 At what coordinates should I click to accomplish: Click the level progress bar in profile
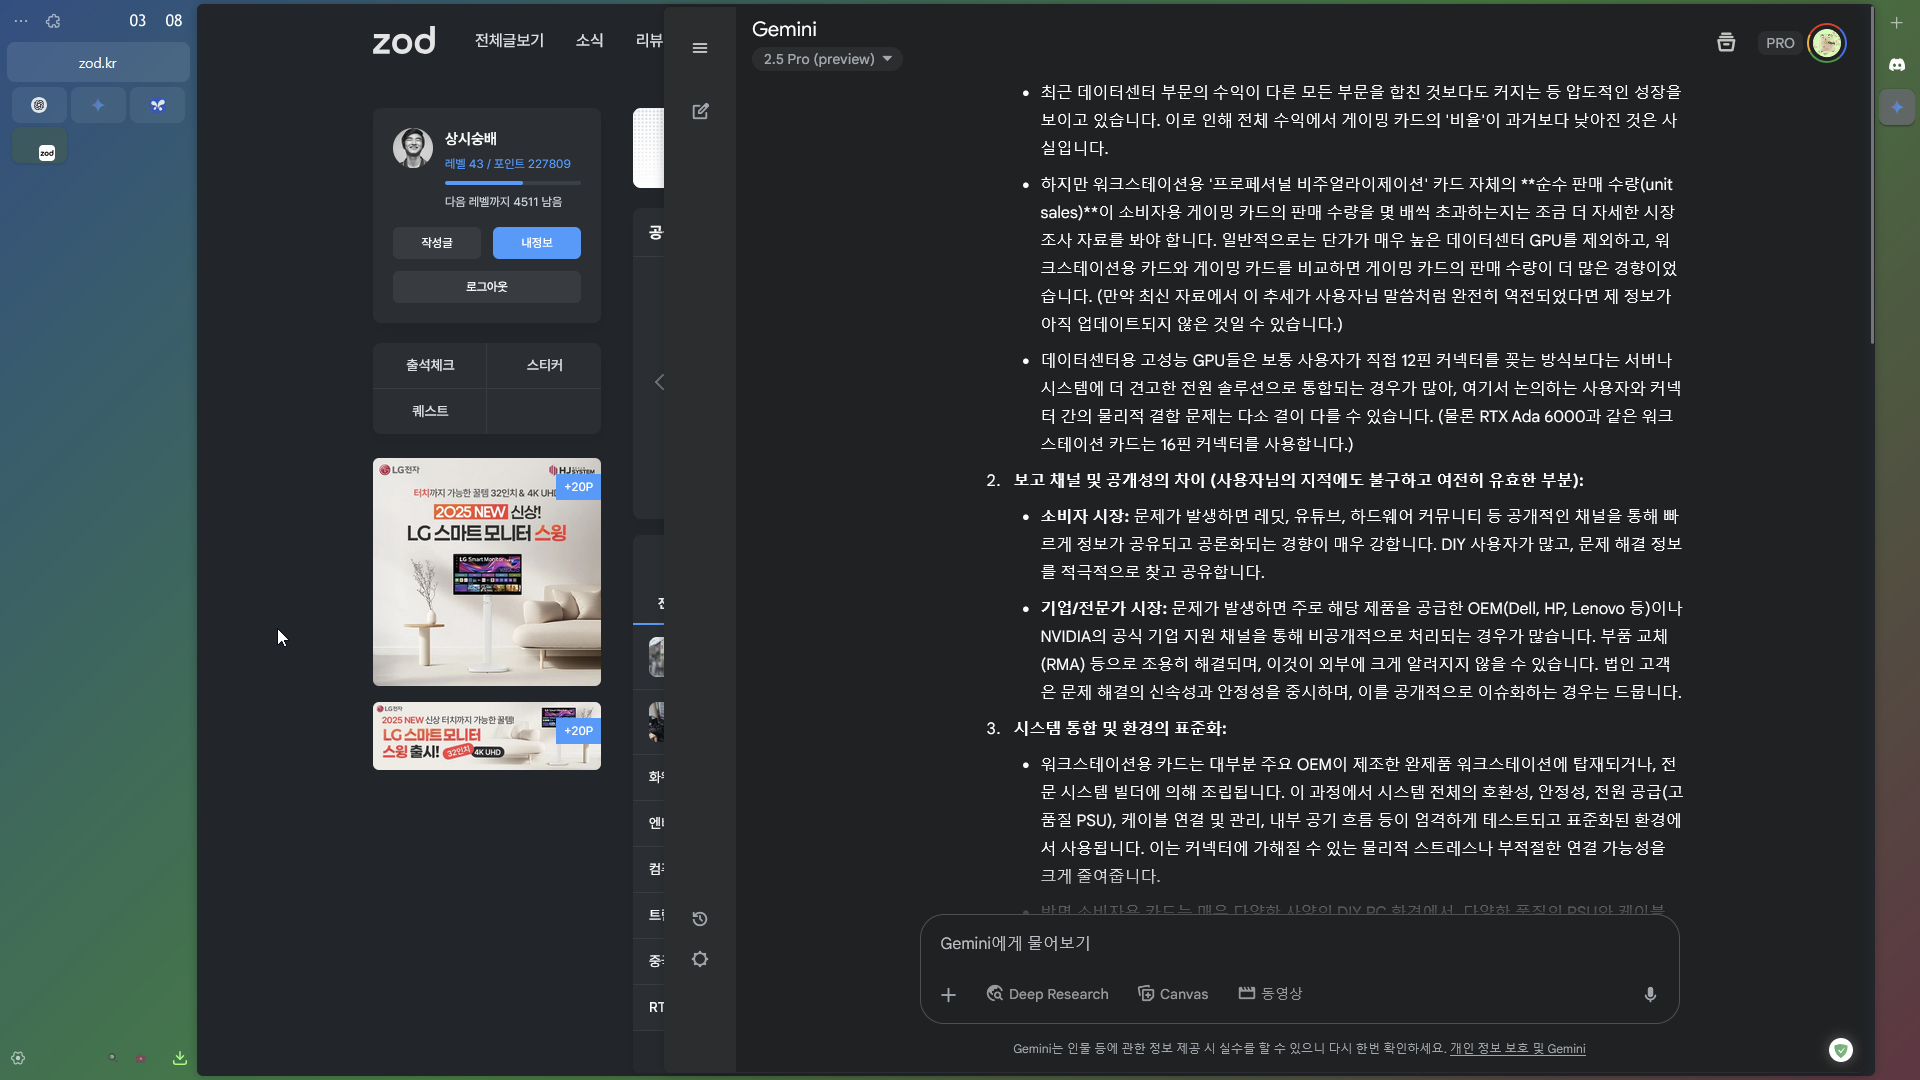(513, 183)
